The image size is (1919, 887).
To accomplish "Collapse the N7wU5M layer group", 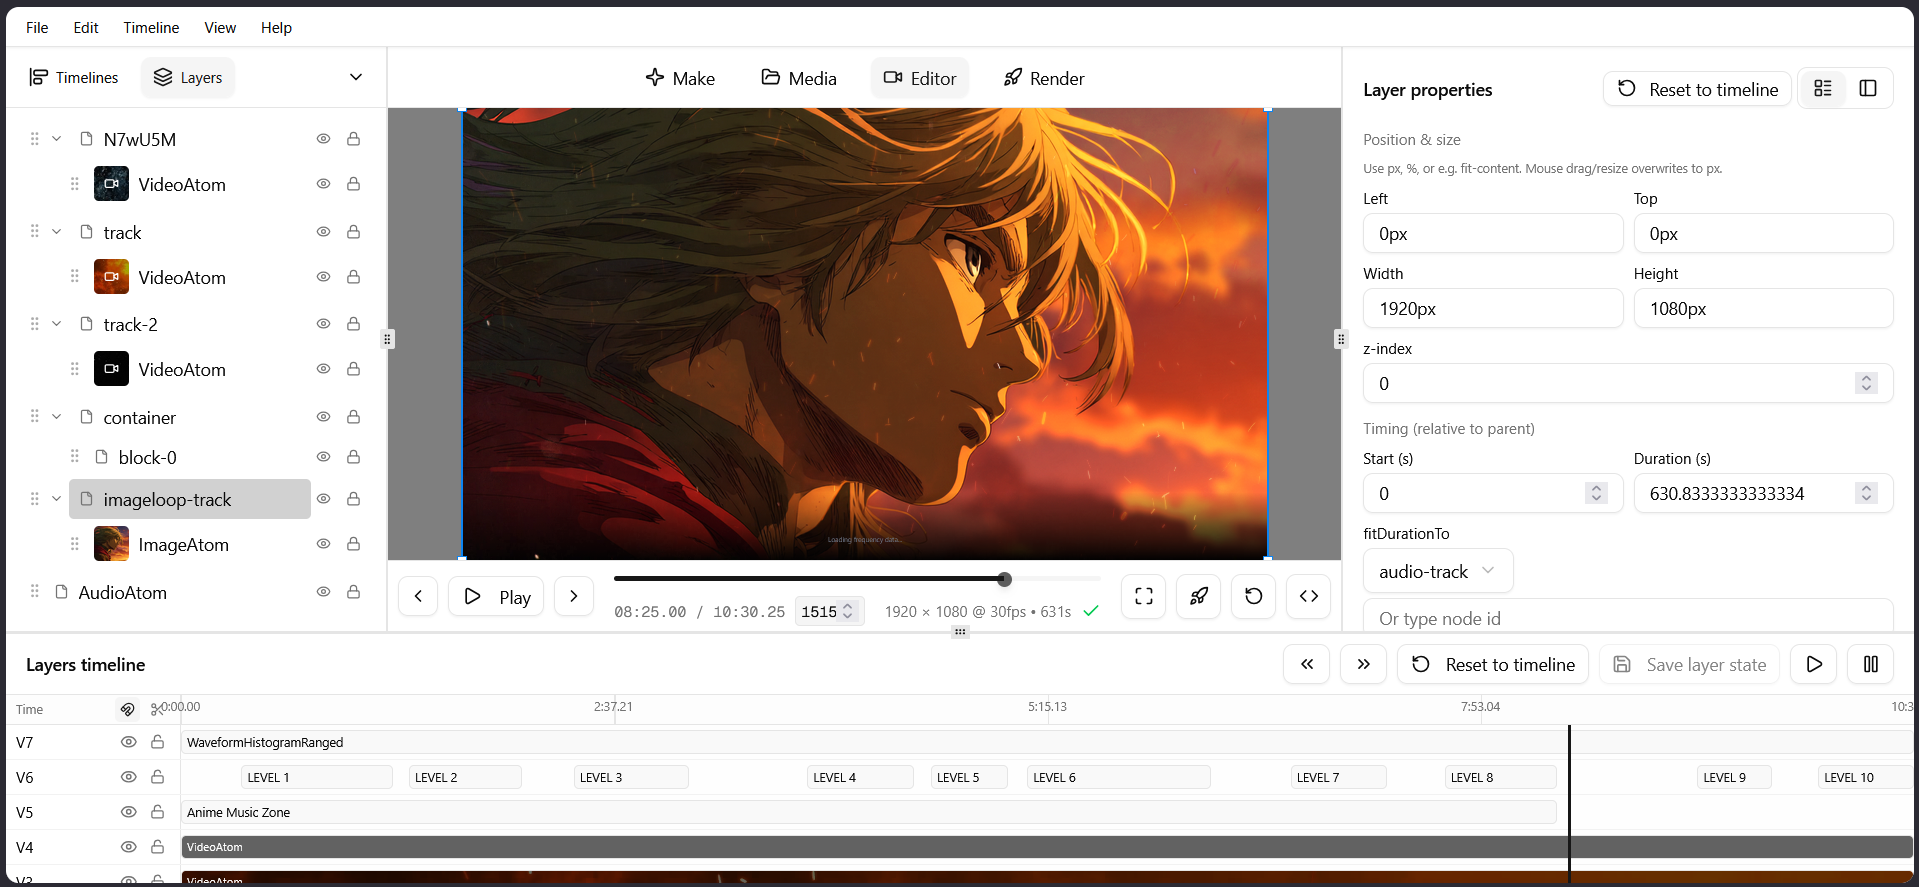I will pyautogui.click(x=57, y=139).
